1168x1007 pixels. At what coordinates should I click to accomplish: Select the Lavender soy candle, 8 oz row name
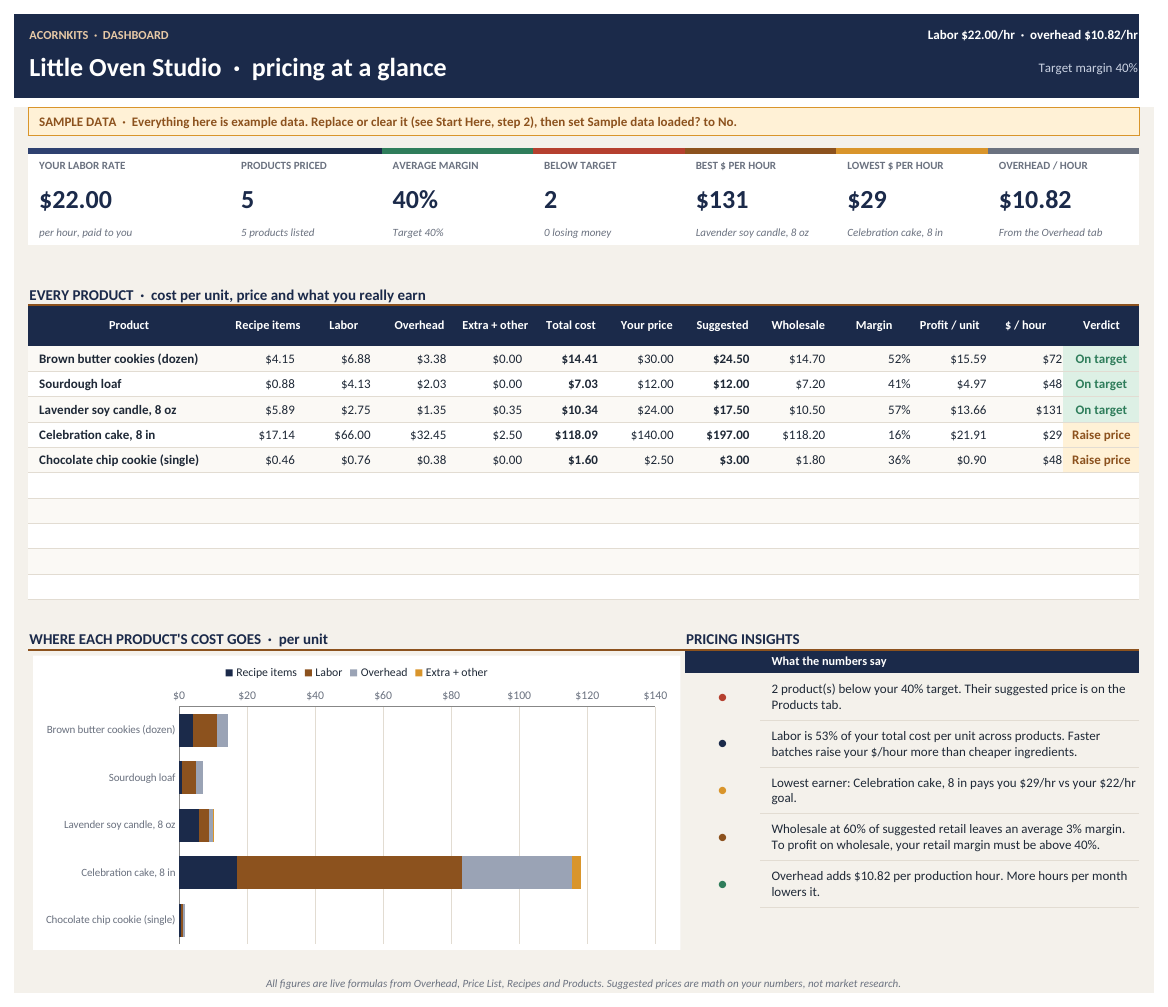point(107,410)
